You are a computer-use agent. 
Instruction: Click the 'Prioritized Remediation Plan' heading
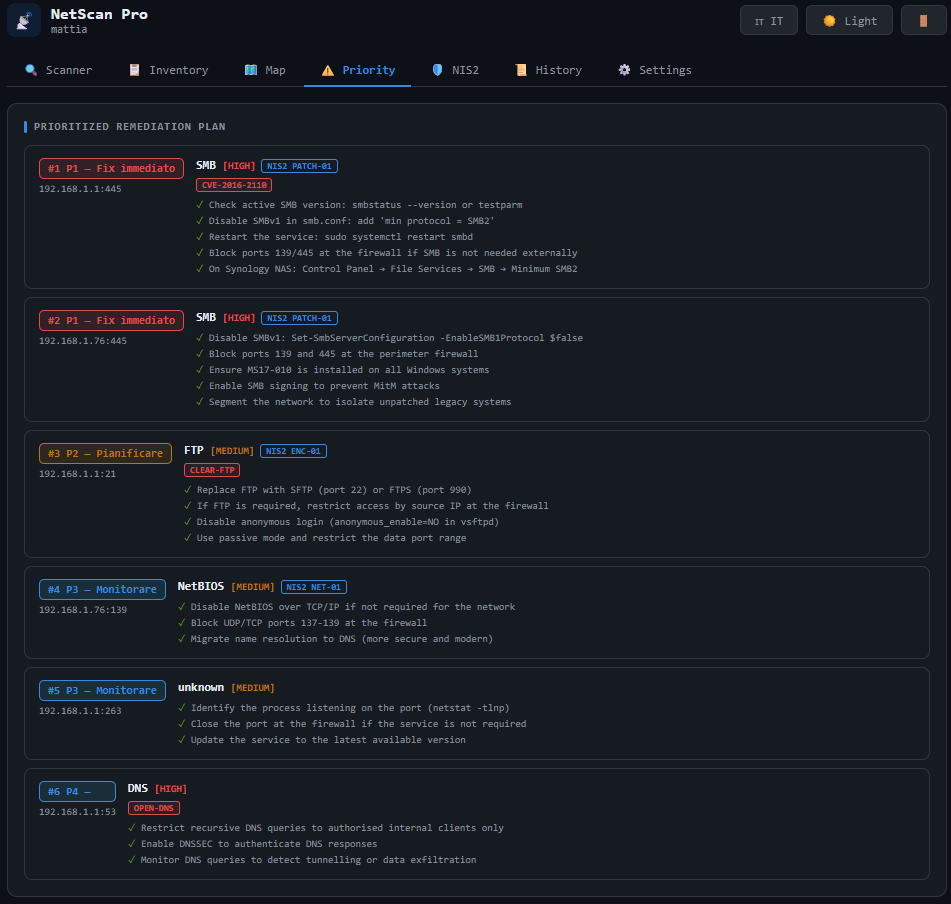click(129, 127)
